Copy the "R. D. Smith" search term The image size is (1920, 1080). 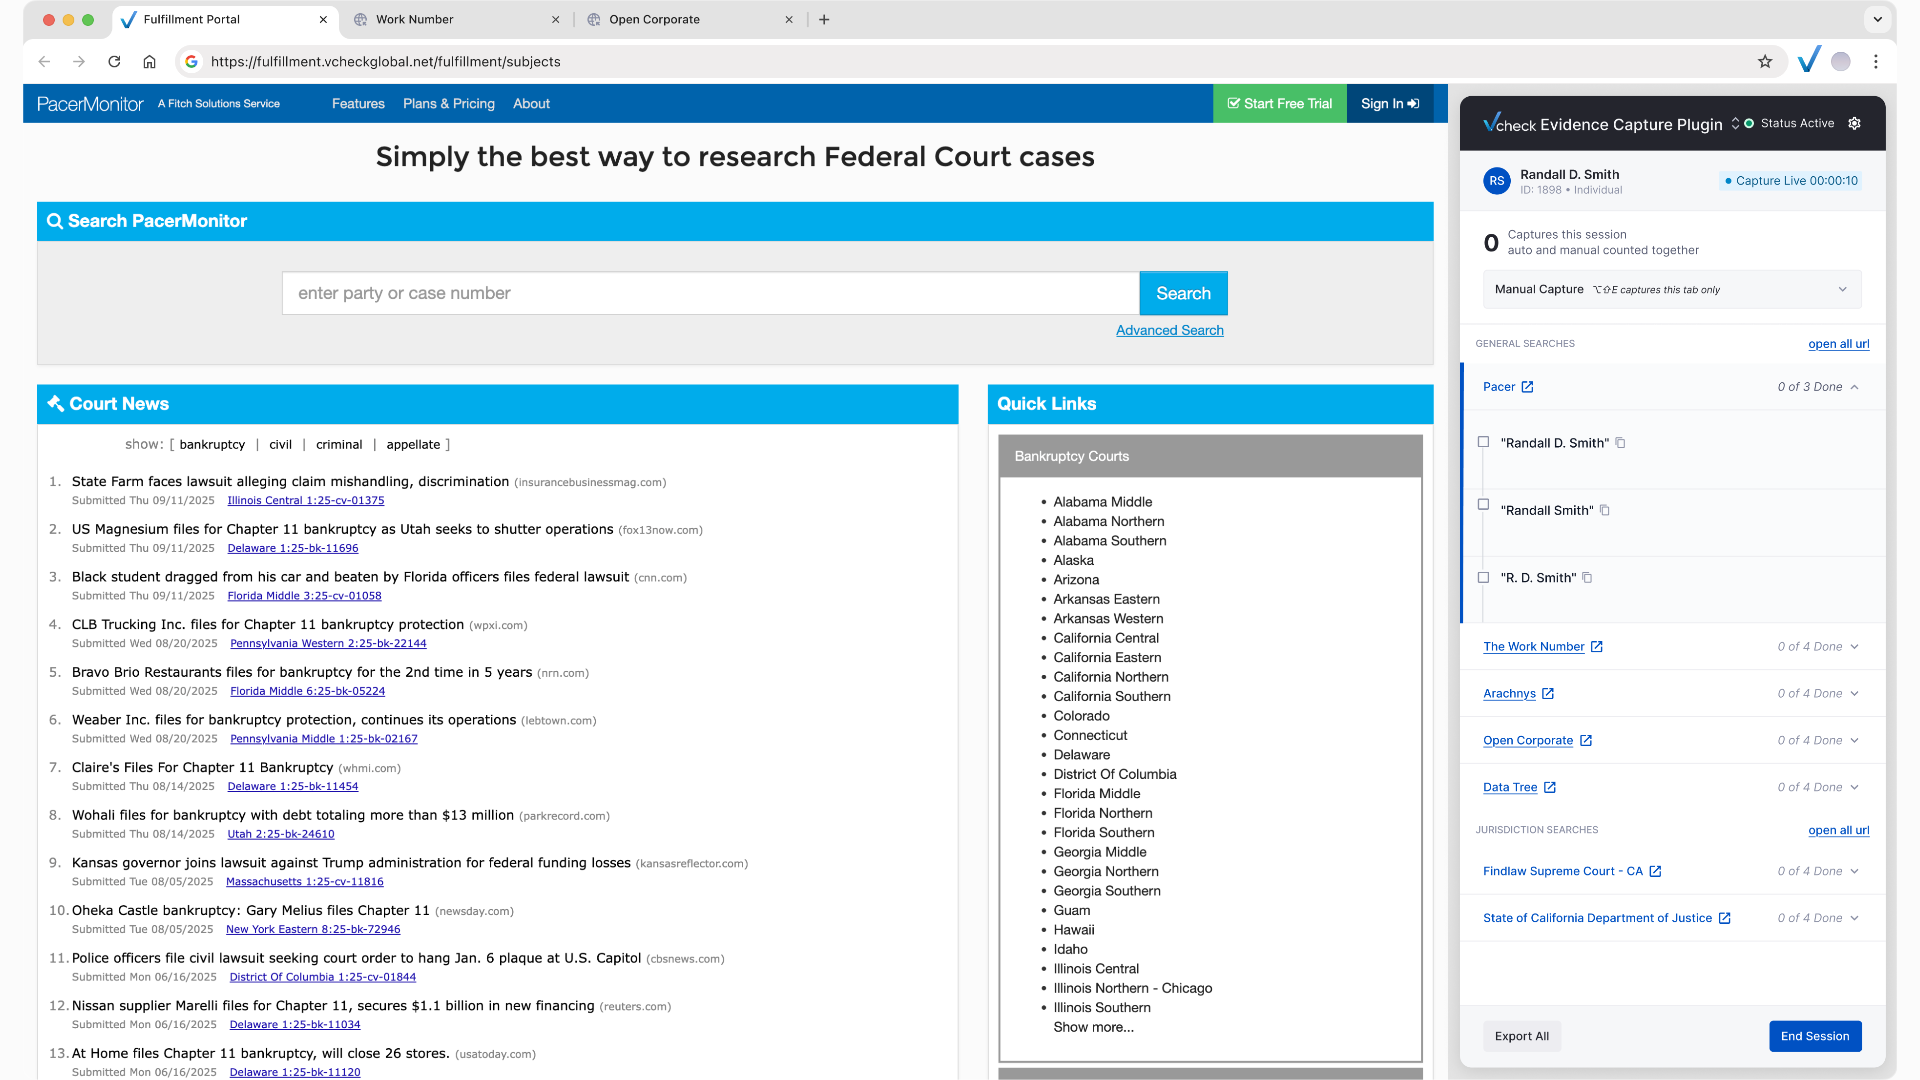1587,578
